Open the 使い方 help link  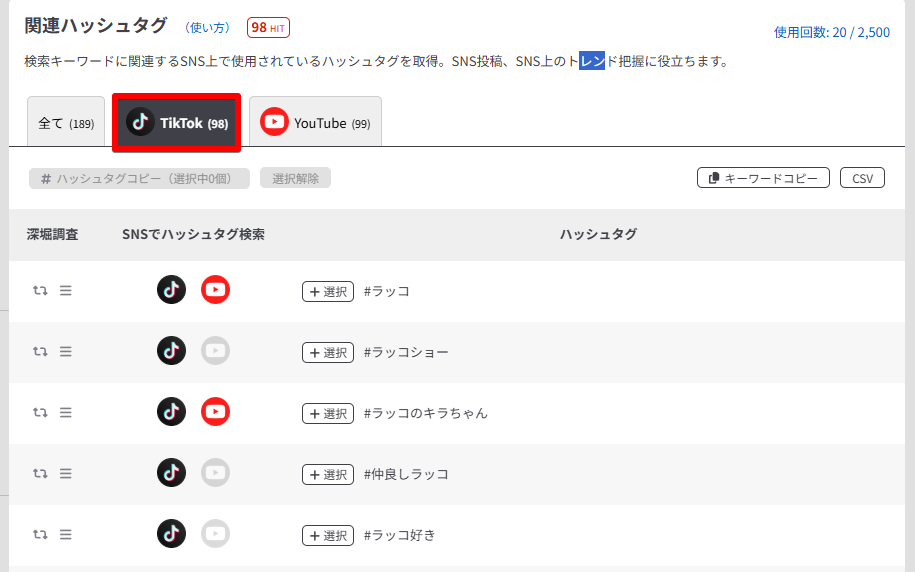[207, 27]
